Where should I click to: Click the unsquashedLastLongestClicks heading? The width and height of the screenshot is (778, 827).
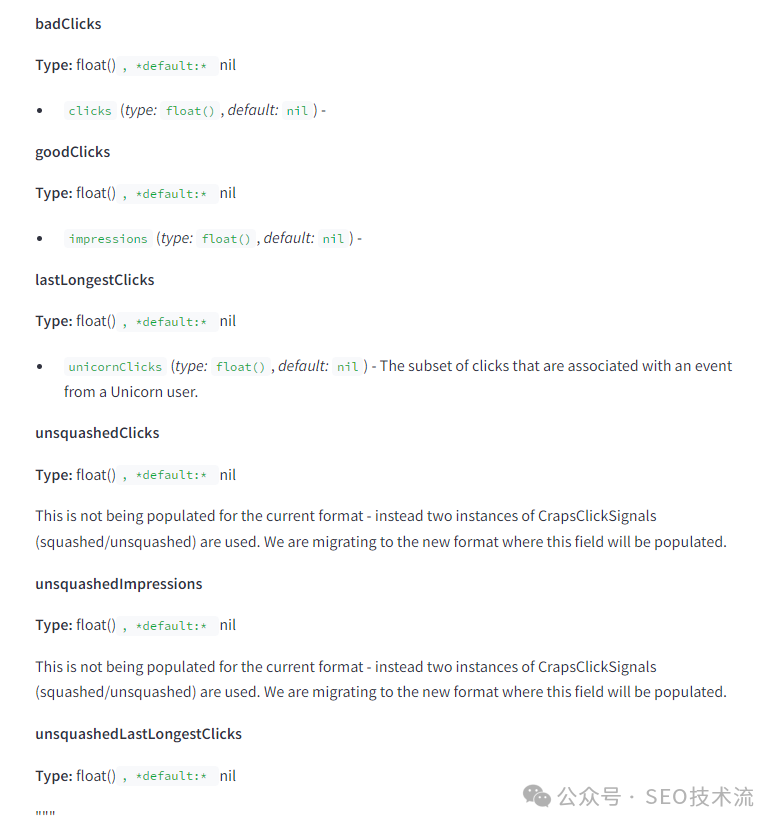point(138,734)
